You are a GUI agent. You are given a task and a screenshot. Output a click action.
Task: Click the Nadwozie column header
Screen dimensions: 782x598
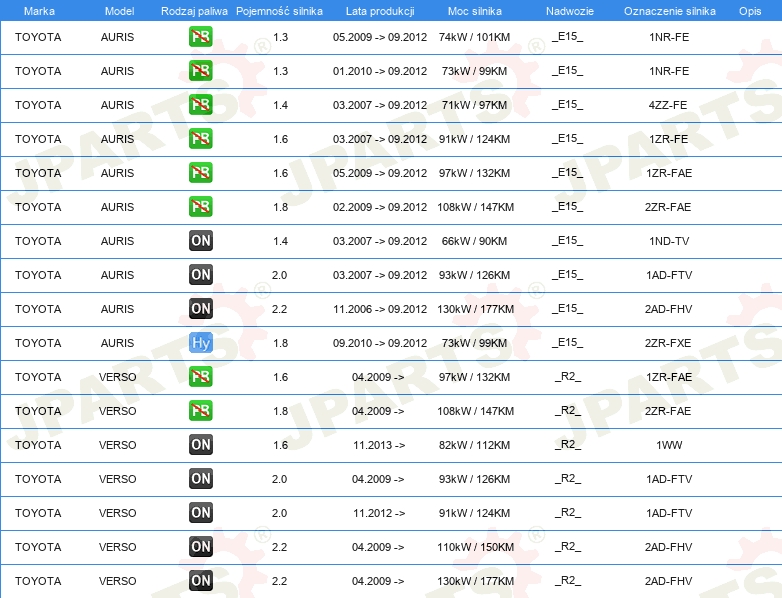[570, 11]
